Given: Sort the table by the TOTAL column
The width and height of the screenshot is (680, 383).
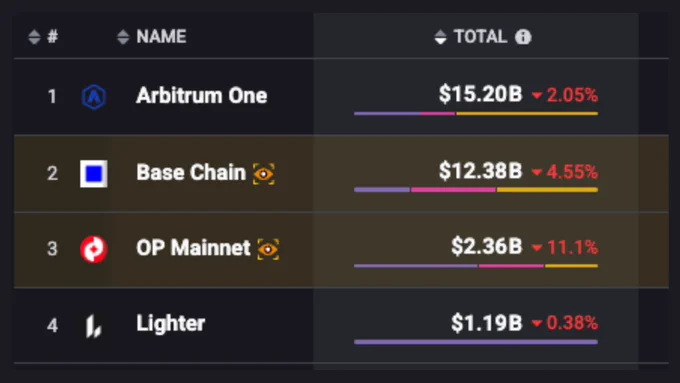Looking at the screenshot, I should (471, 37).
